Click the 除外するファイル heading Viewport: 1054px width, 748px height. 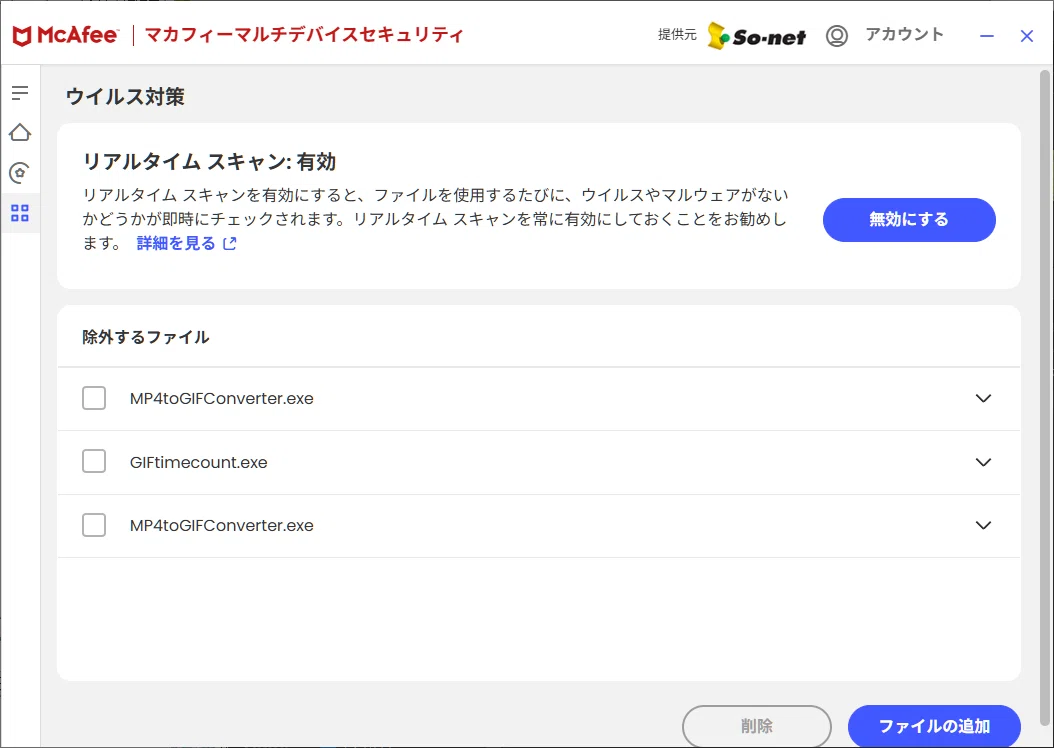(146, 337)
